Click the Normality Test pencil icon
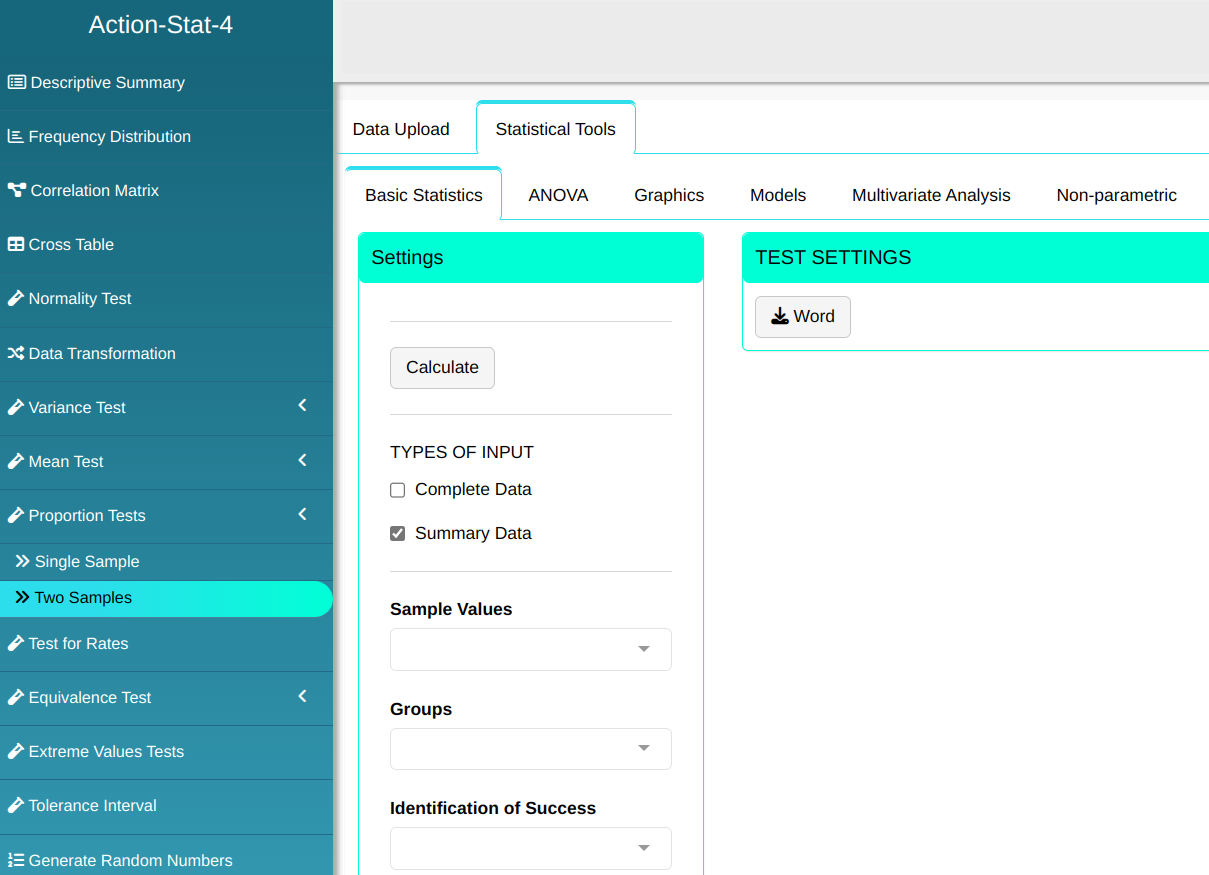 pos(16,299)
